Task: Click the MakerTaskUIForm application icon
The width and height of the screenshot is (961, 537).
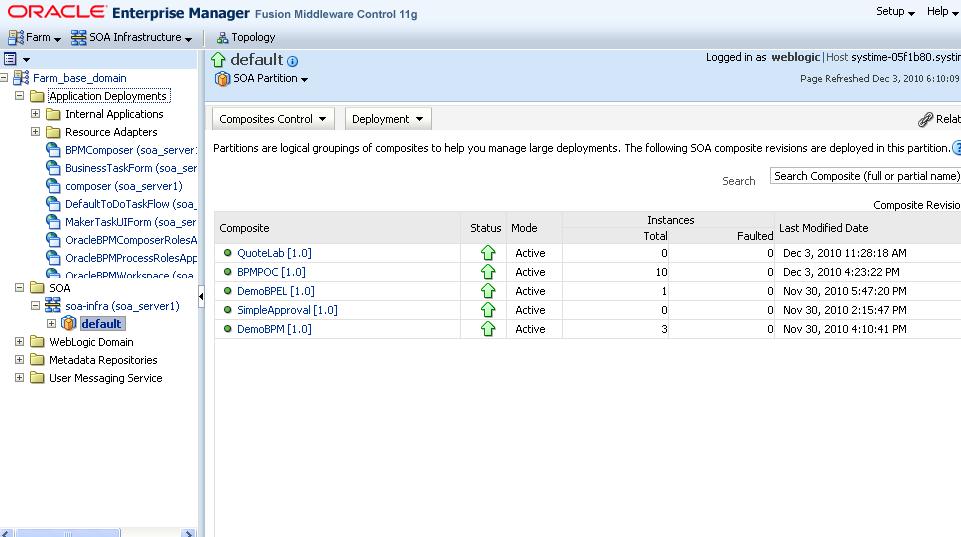Action: pos(53,222)
